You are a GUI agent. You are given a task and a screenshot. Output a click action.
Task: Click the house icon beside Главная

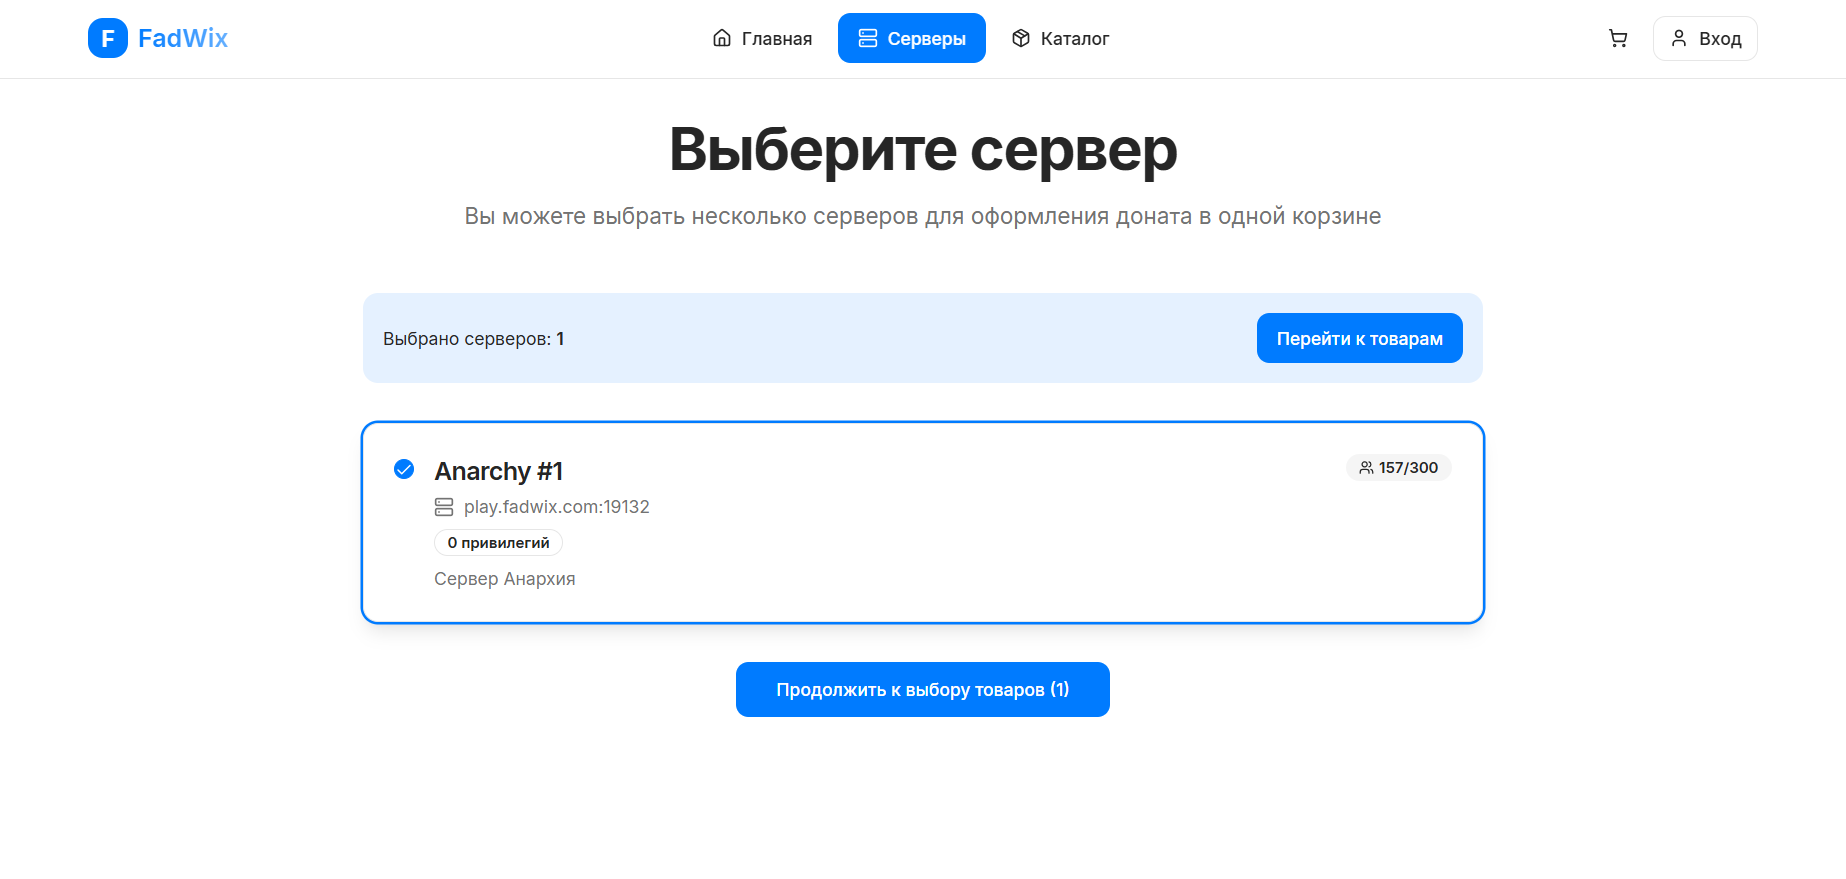pos(722,38)
